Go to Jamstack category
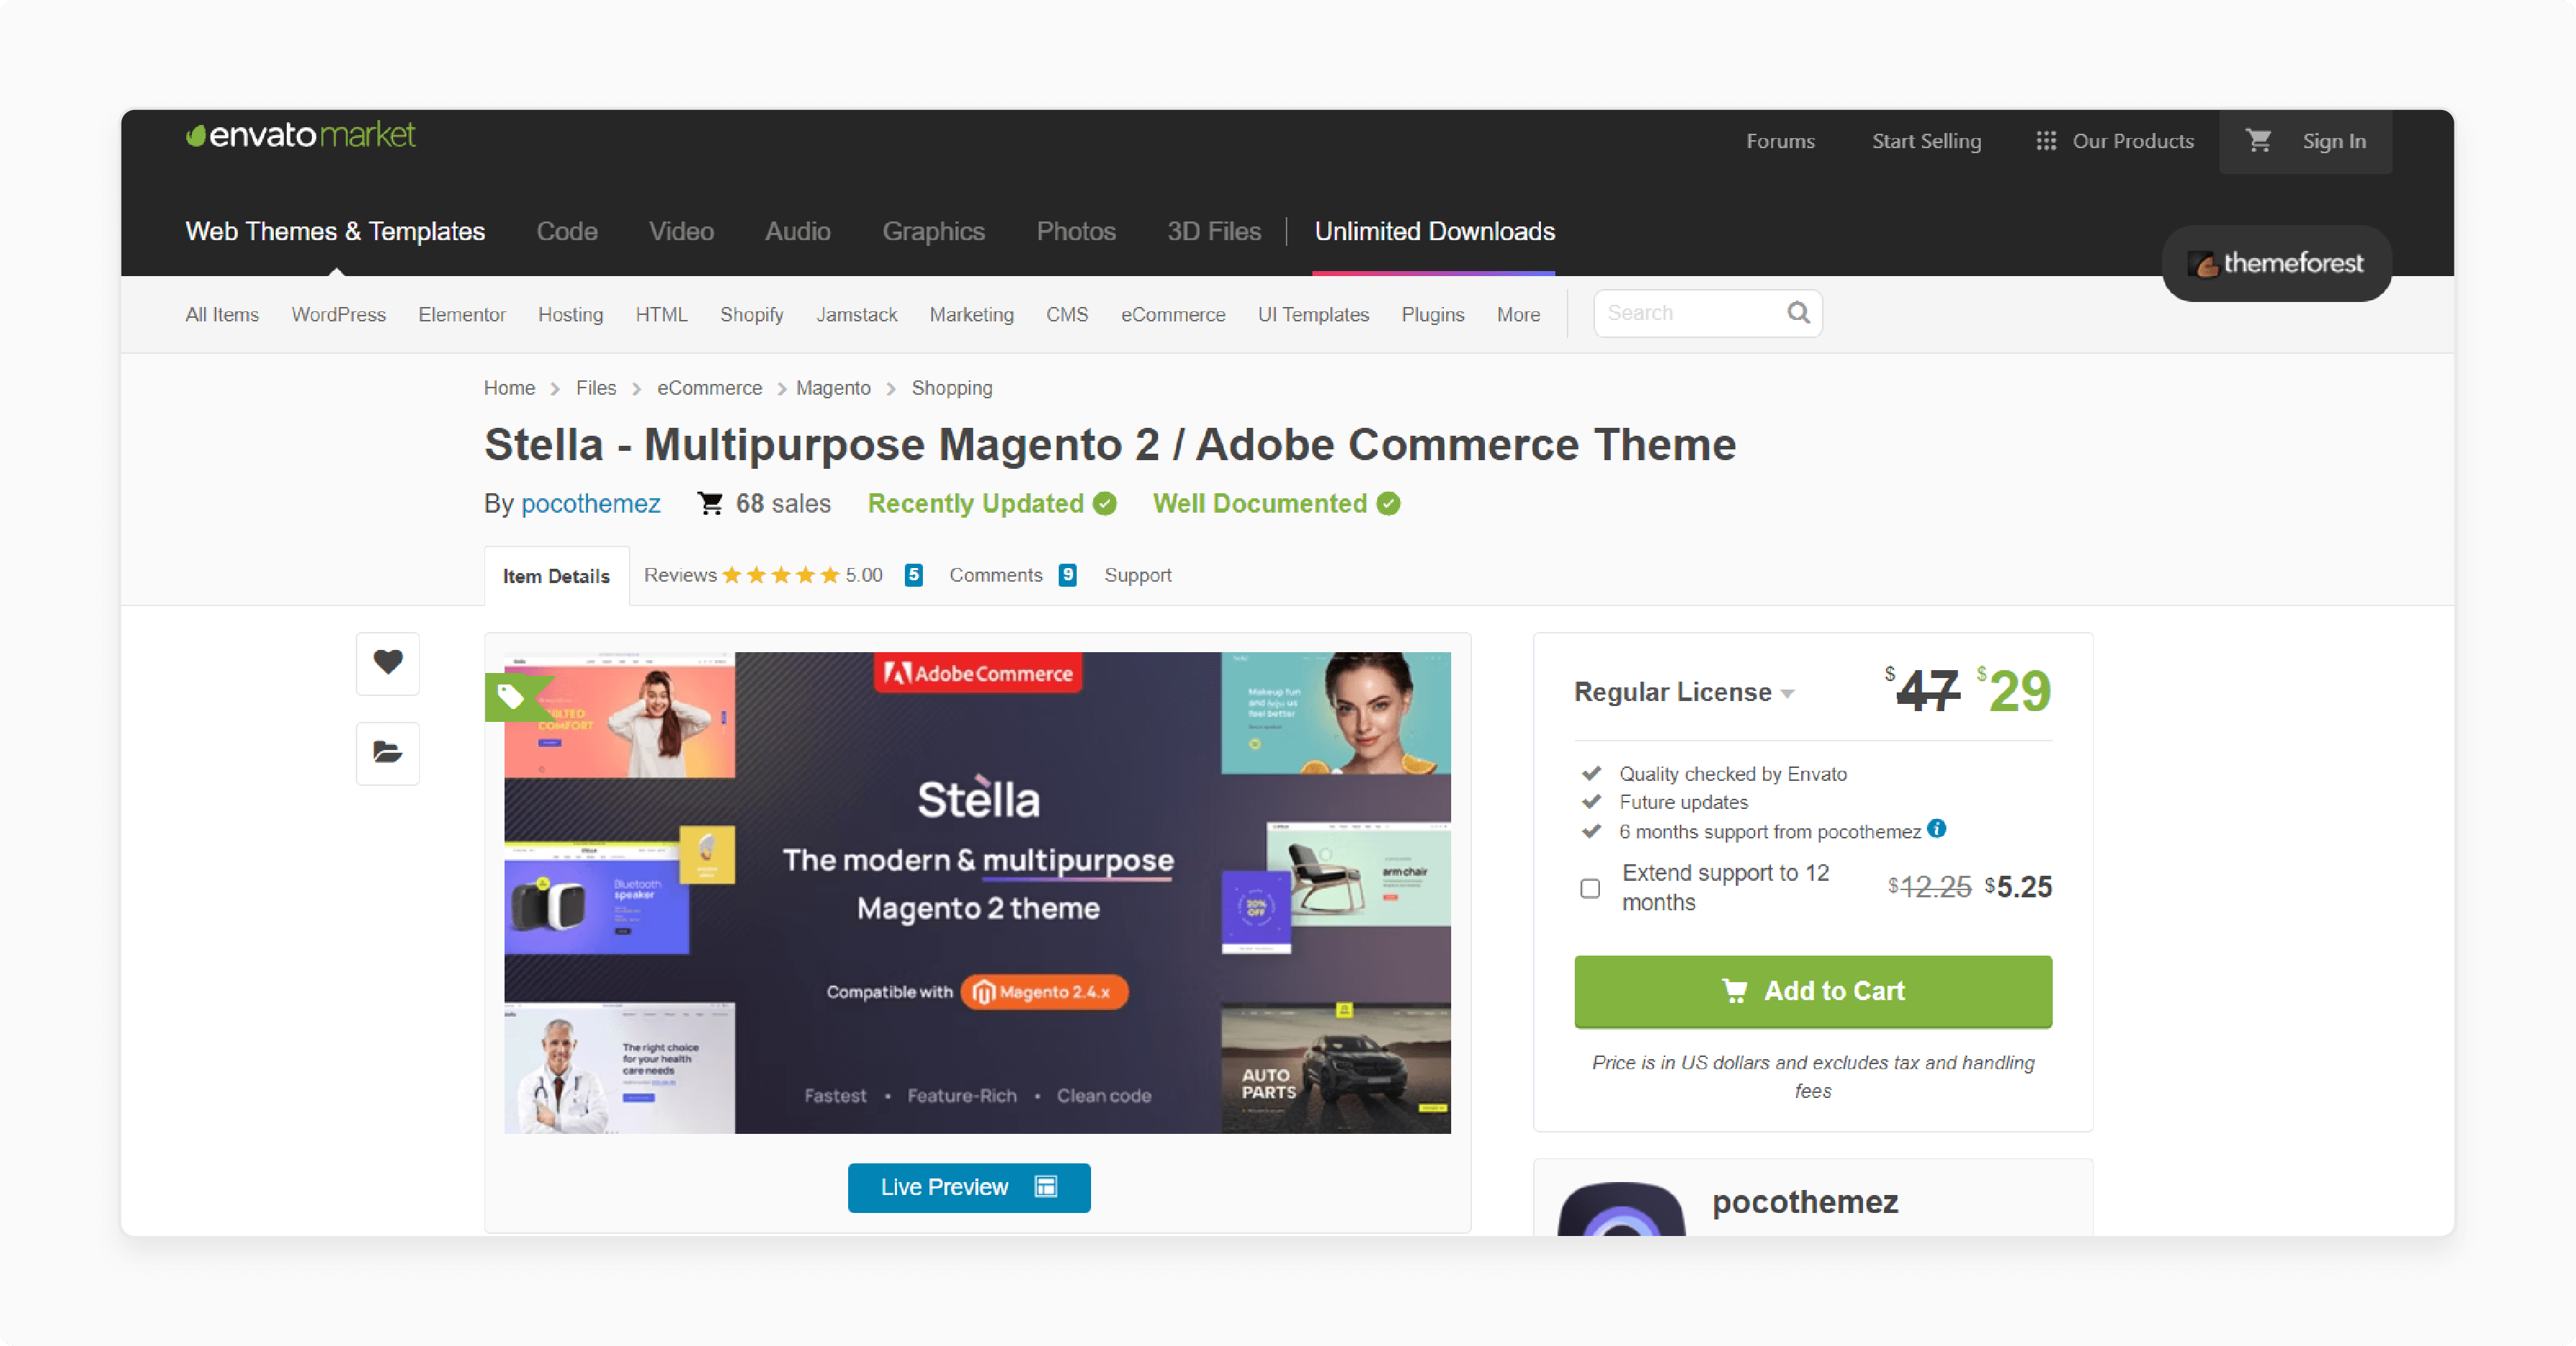 [856, 314]
